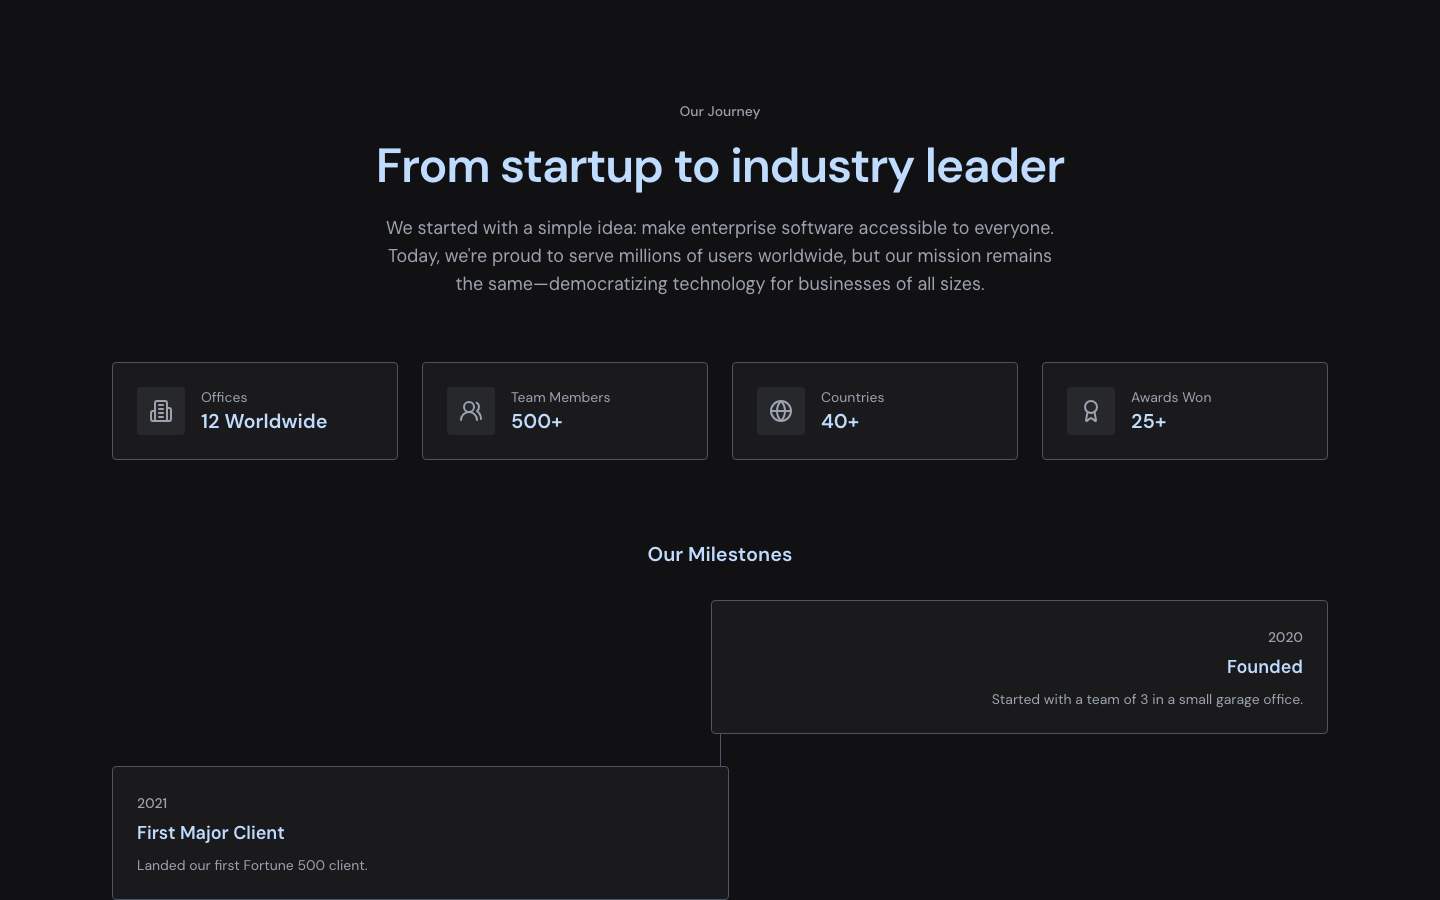The height and width of the screenshot is (900, 1440).
Task: Click the "25+" awards figure
Action: [x=1149, y=422]
